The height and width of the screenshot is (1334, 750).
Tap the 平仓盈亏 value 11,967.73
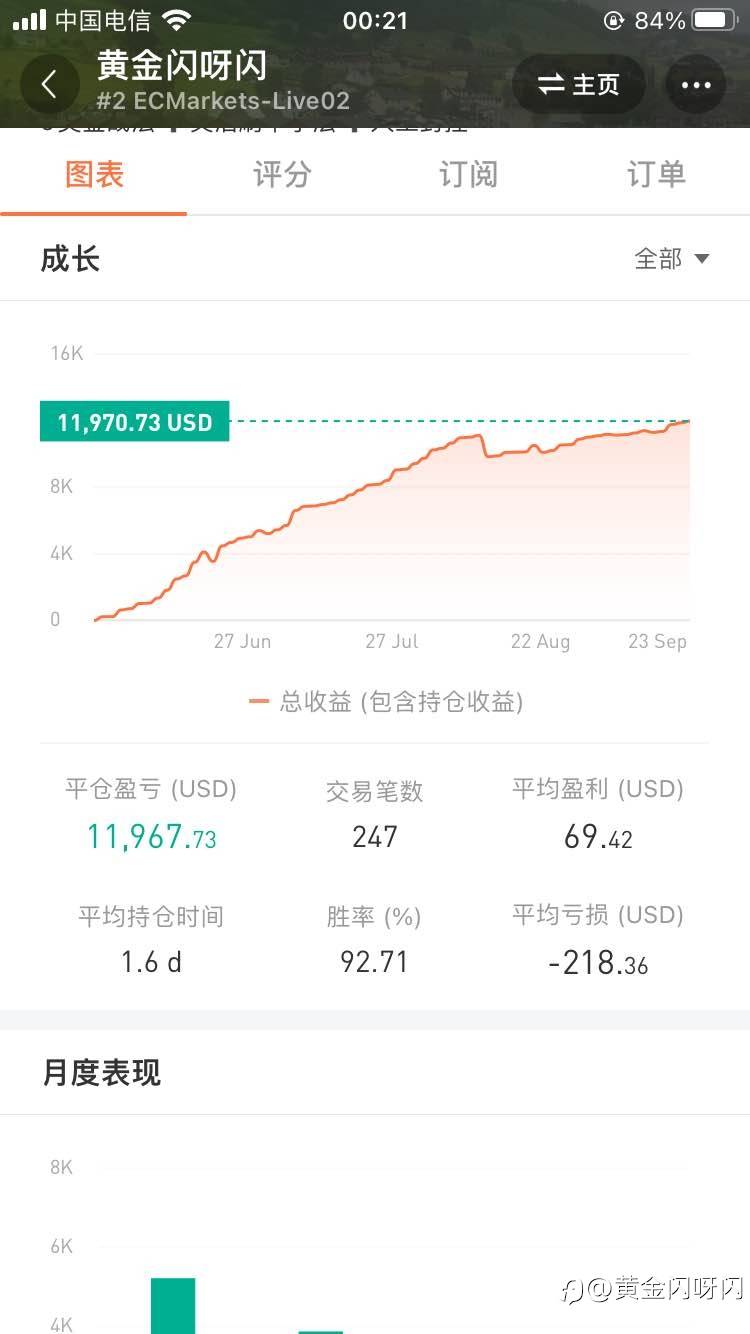(151, 837)
